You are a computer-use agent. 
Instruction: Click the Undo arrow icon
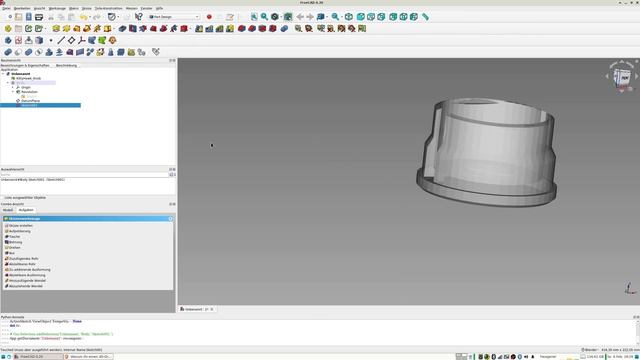point(83,17)
